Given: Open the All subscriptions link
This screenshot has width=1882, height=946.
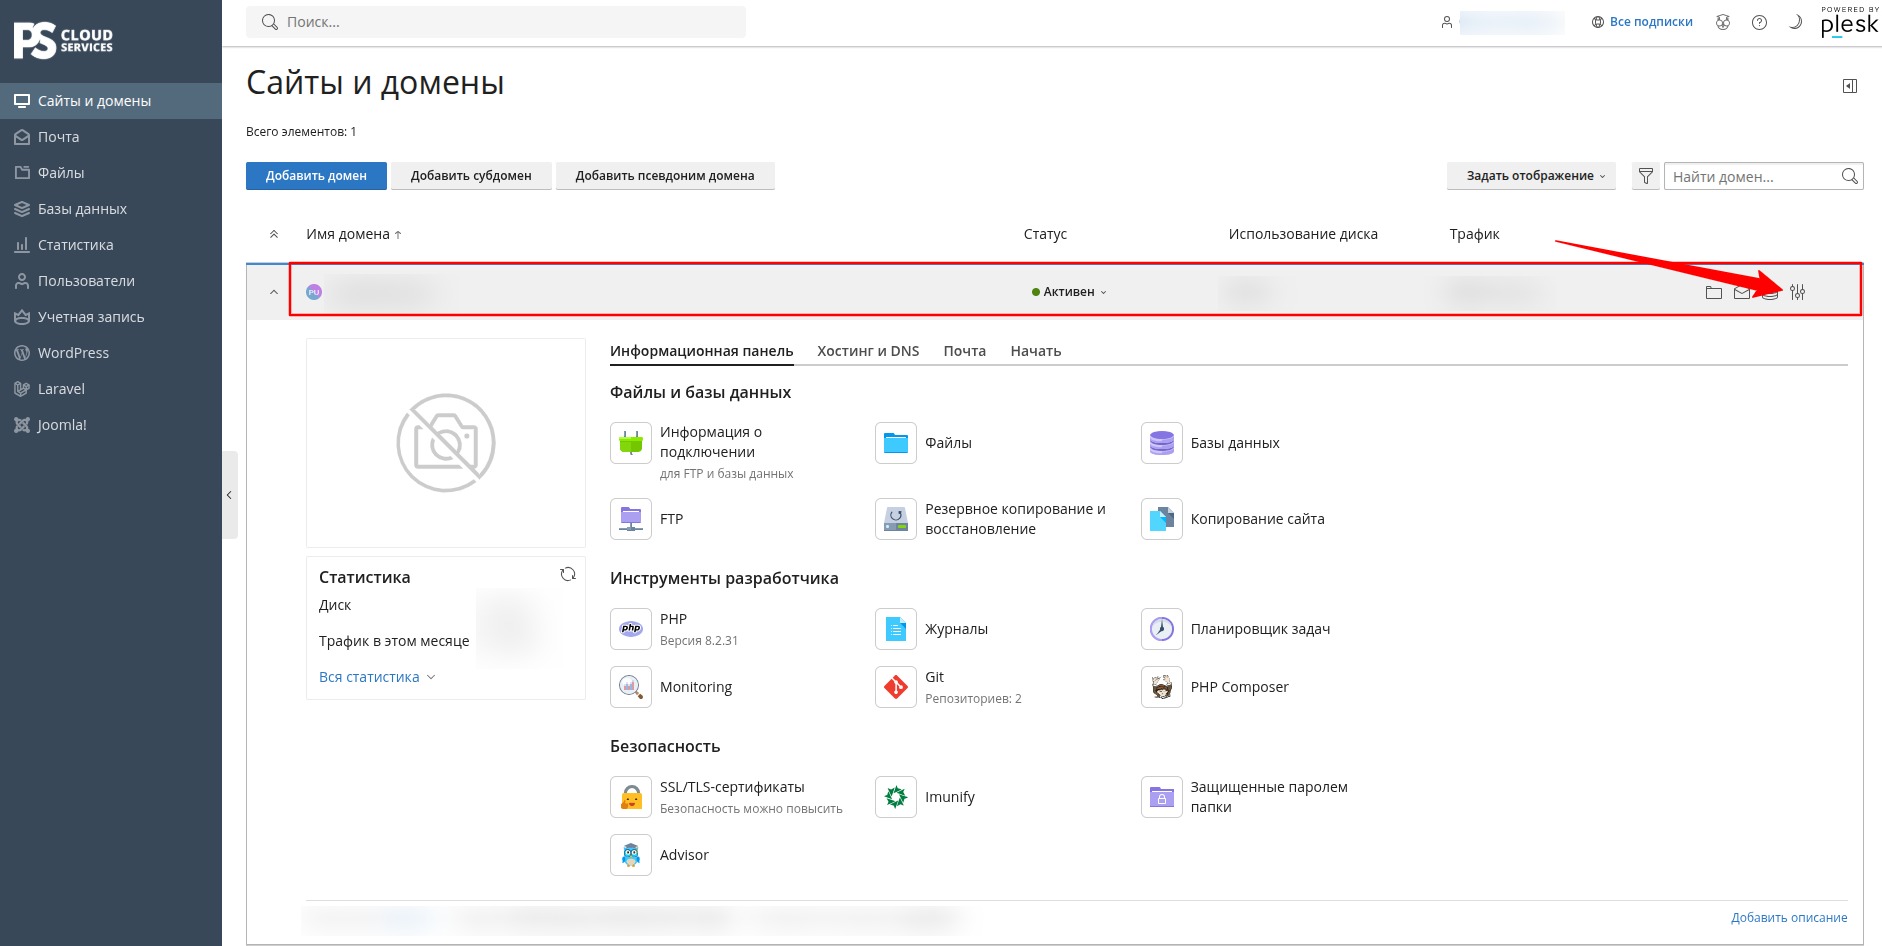Looking at the screenshot, I should pyautogui.click(x=1642, y=22).
